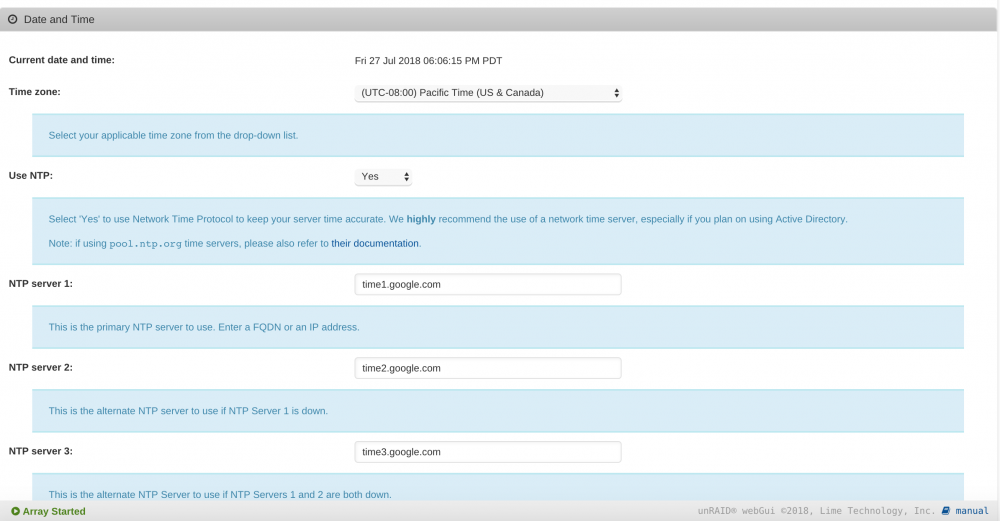Focus the NTP server 2 input field
Viewport: 1000px width, 521px height.
(488, 368)
